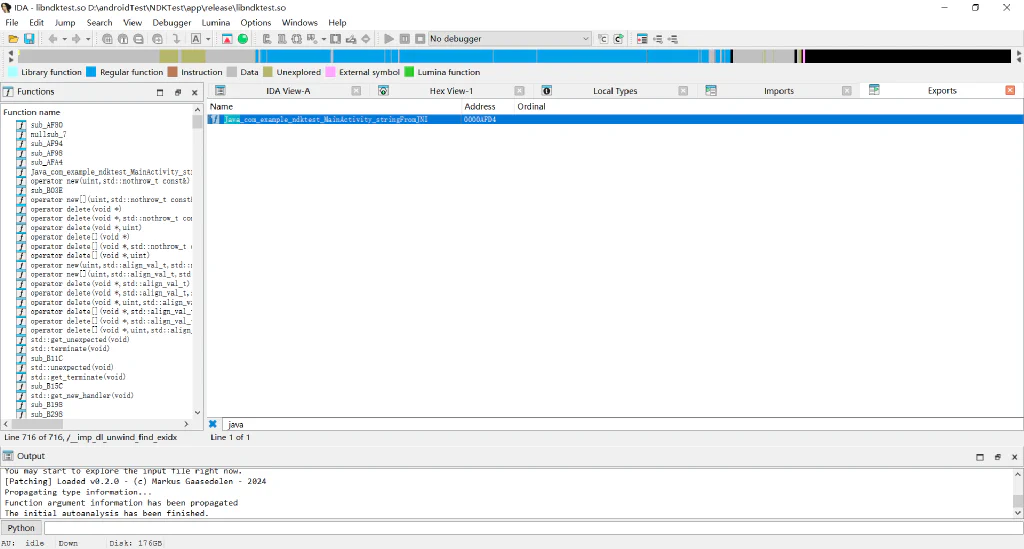Switch to the Hex View-1 tab
Viewport: 1024px width, 549px height.
451,91
